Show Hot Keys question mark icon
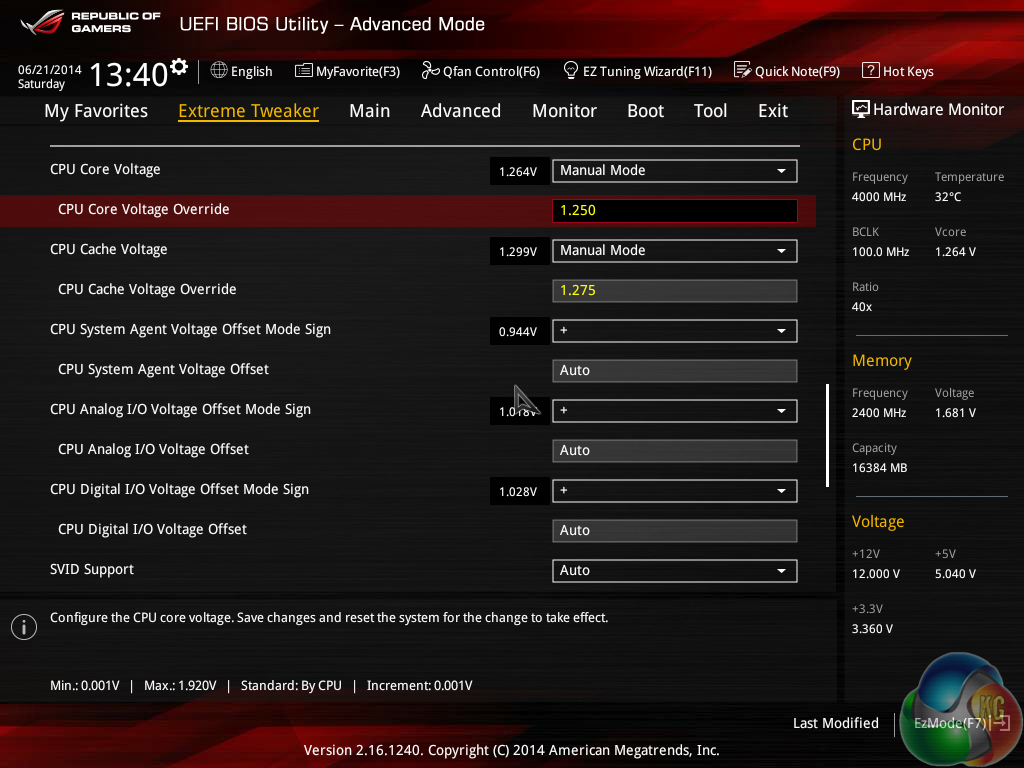This screenshot has width=1024, height=768. click(x=870, y=71)
